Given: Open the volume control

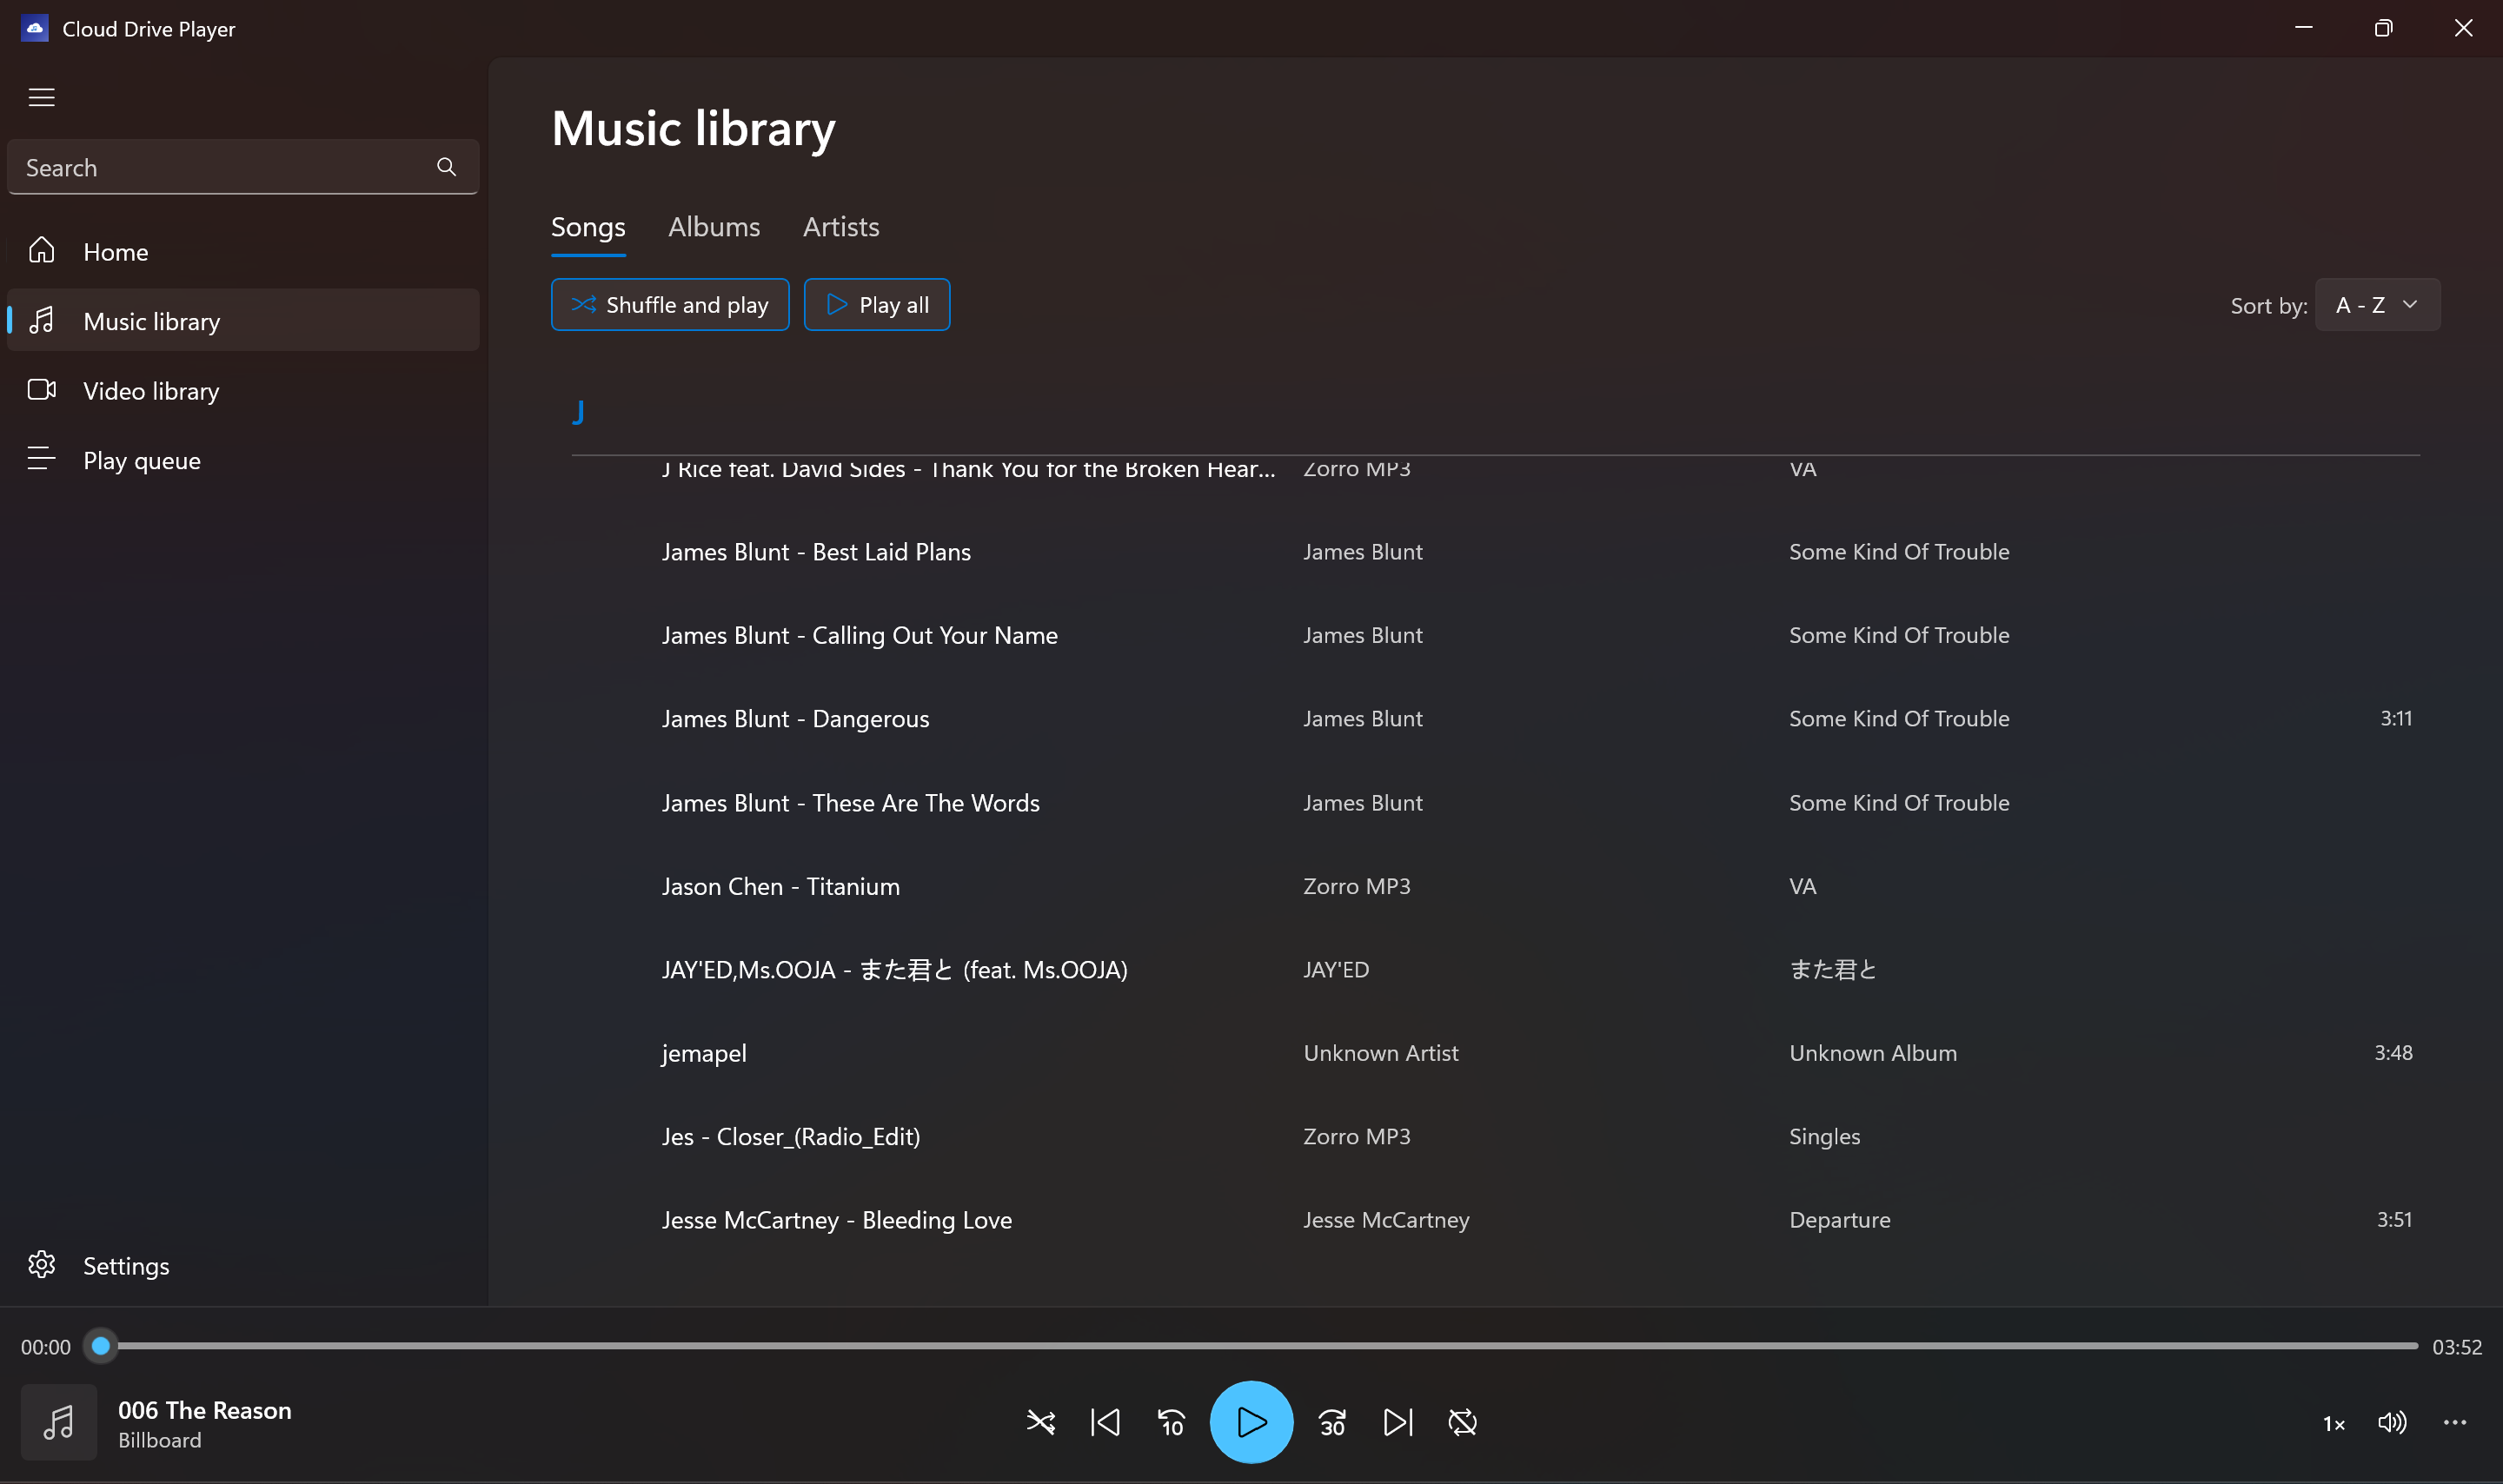Looking at the screenshot, I should point(2391,1422).
